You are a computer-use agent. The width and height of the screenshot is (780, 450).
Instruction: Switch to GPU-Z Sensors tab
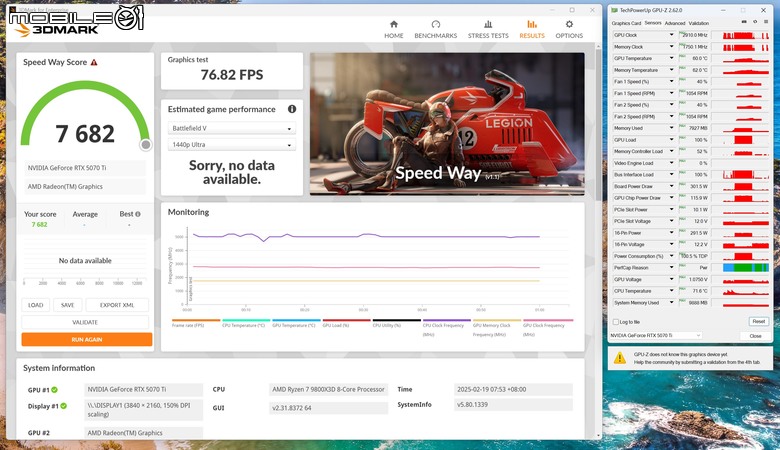coord(653,23)
